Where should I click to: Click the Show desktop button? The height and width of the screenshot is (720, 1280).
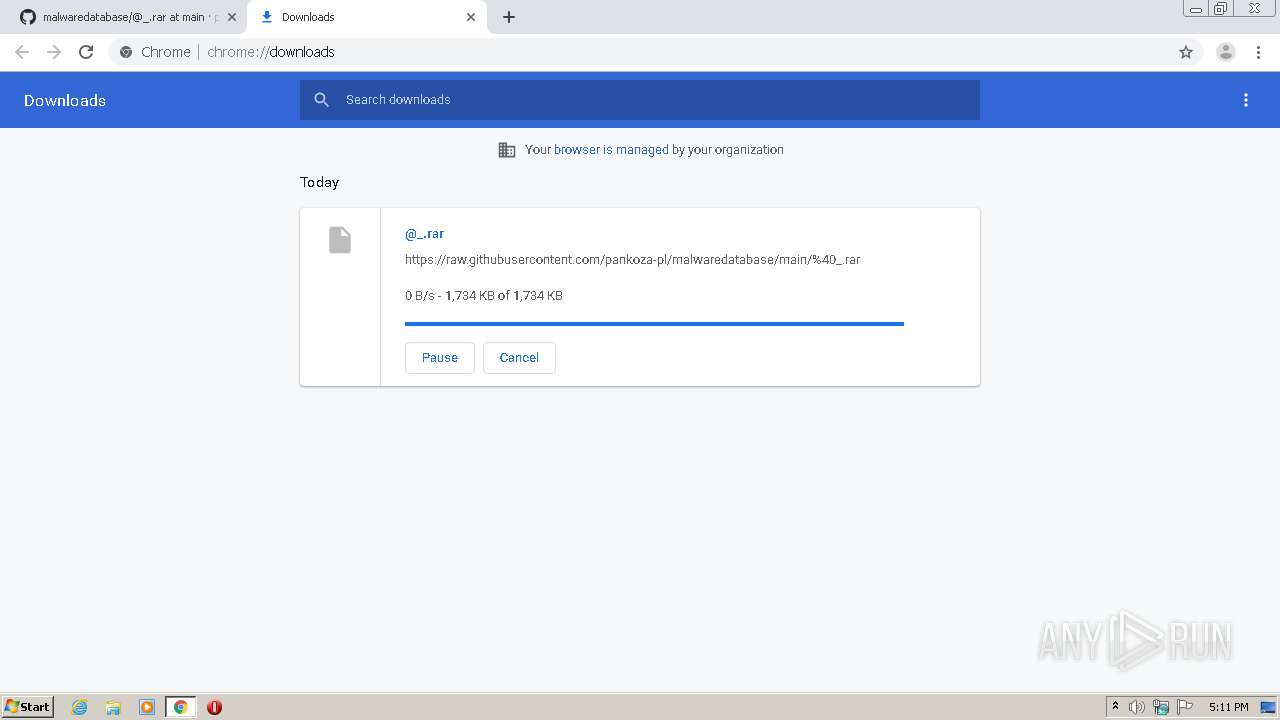click(1269, 707)
